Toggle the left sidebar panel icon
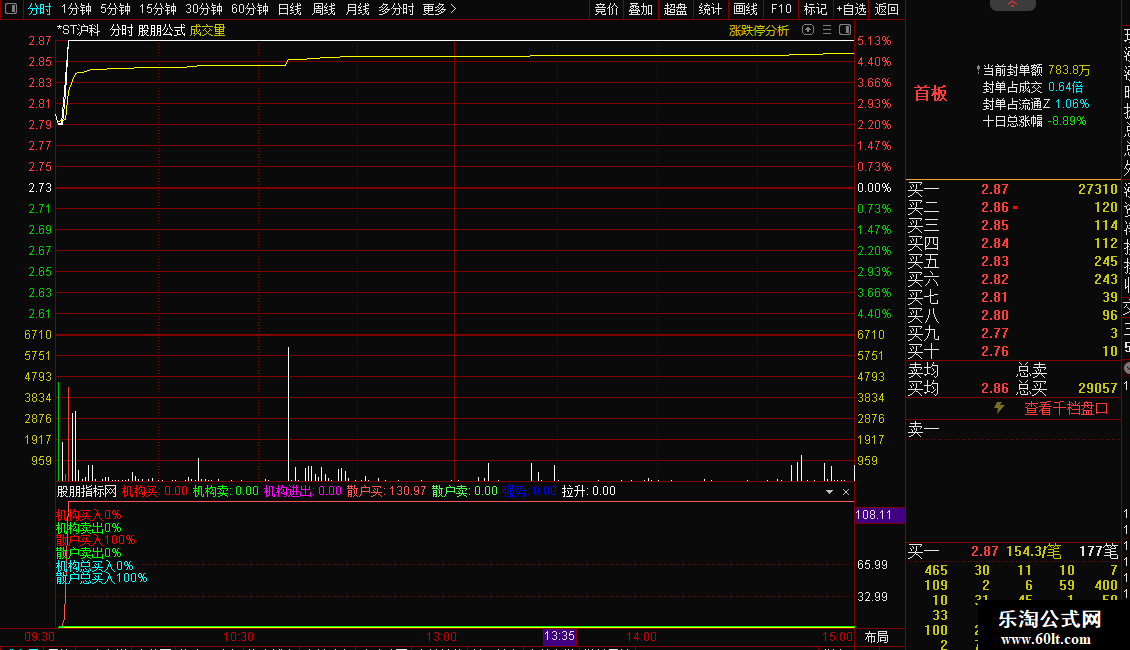Screen dimensions: 1130x650 click(x=11, y=9)
